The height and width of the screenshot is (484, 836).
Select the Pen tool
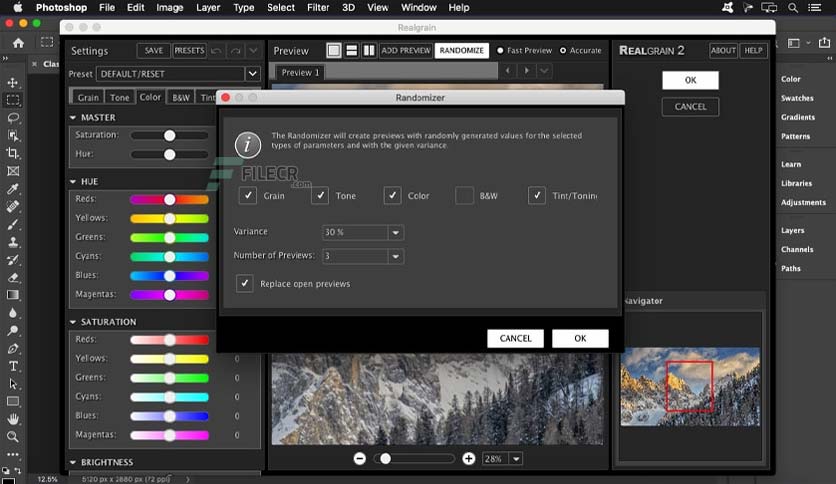(13, 349)
